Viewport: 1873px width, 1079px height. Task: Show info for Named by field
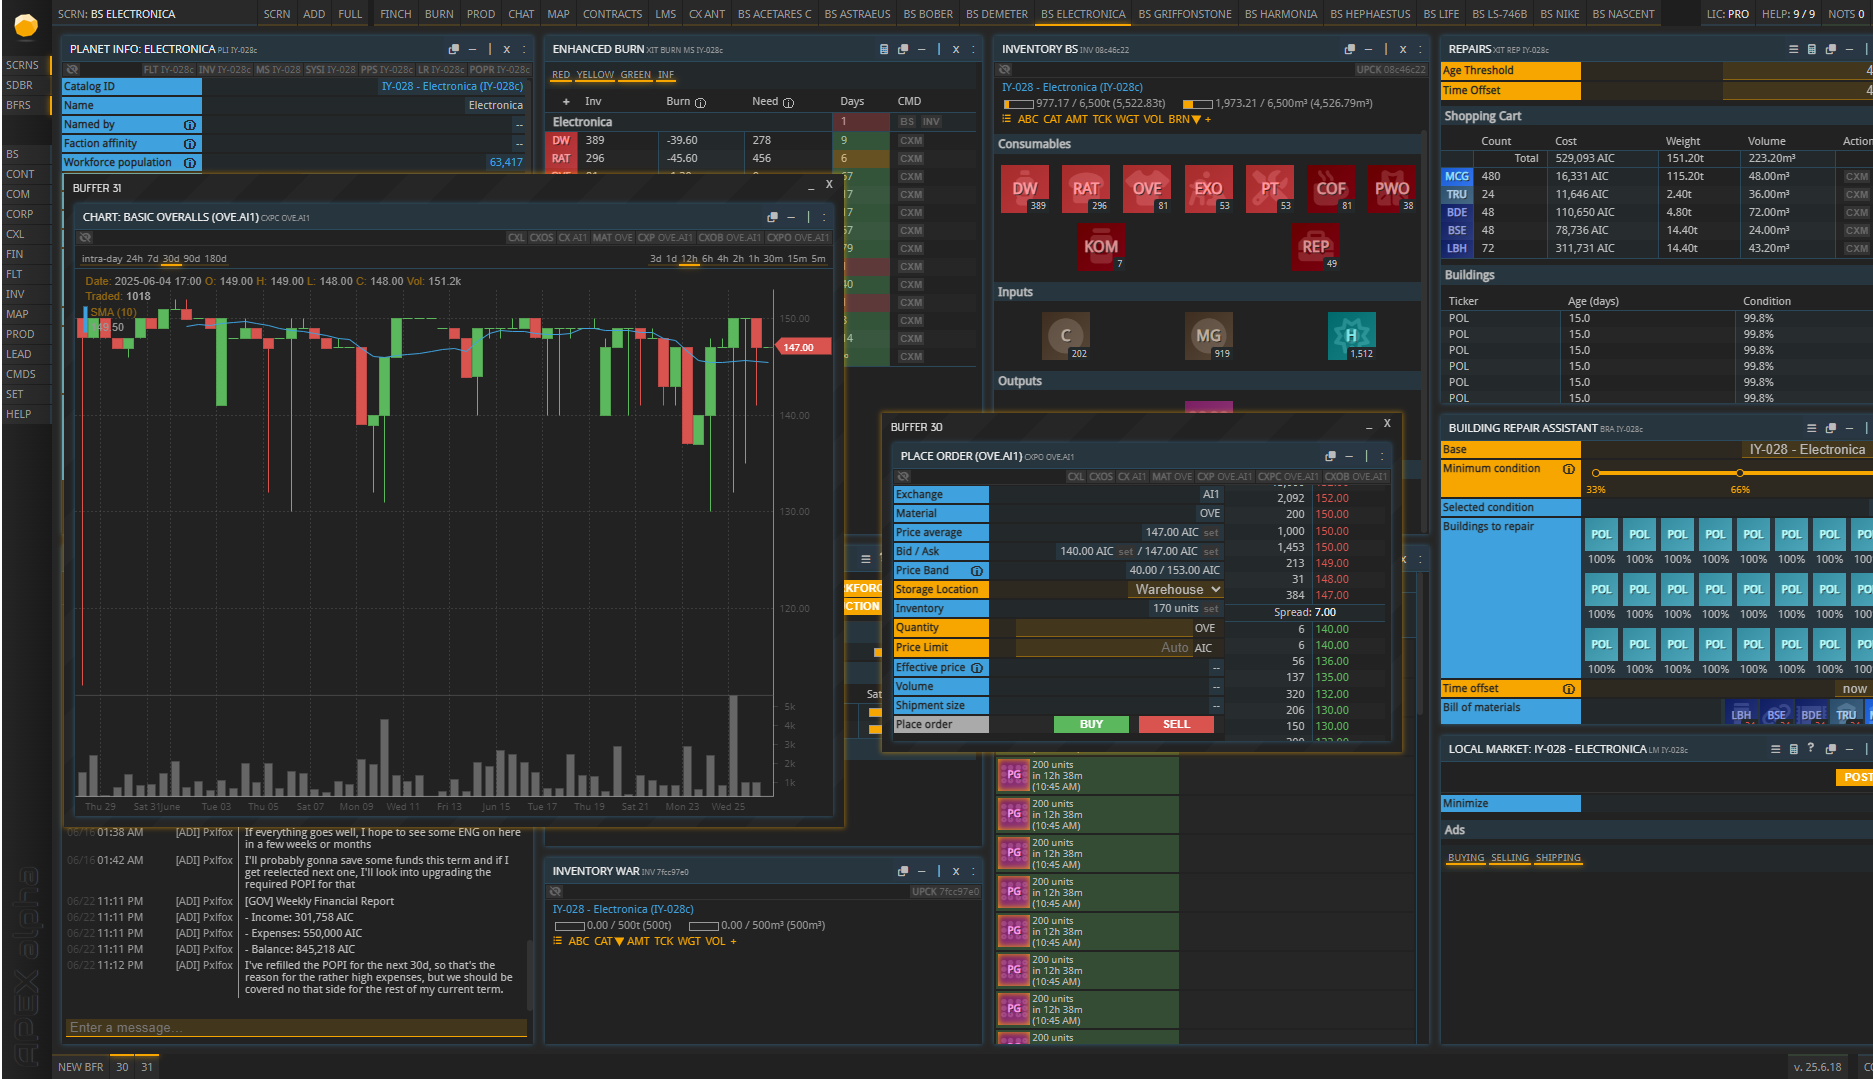pos(189,125)
